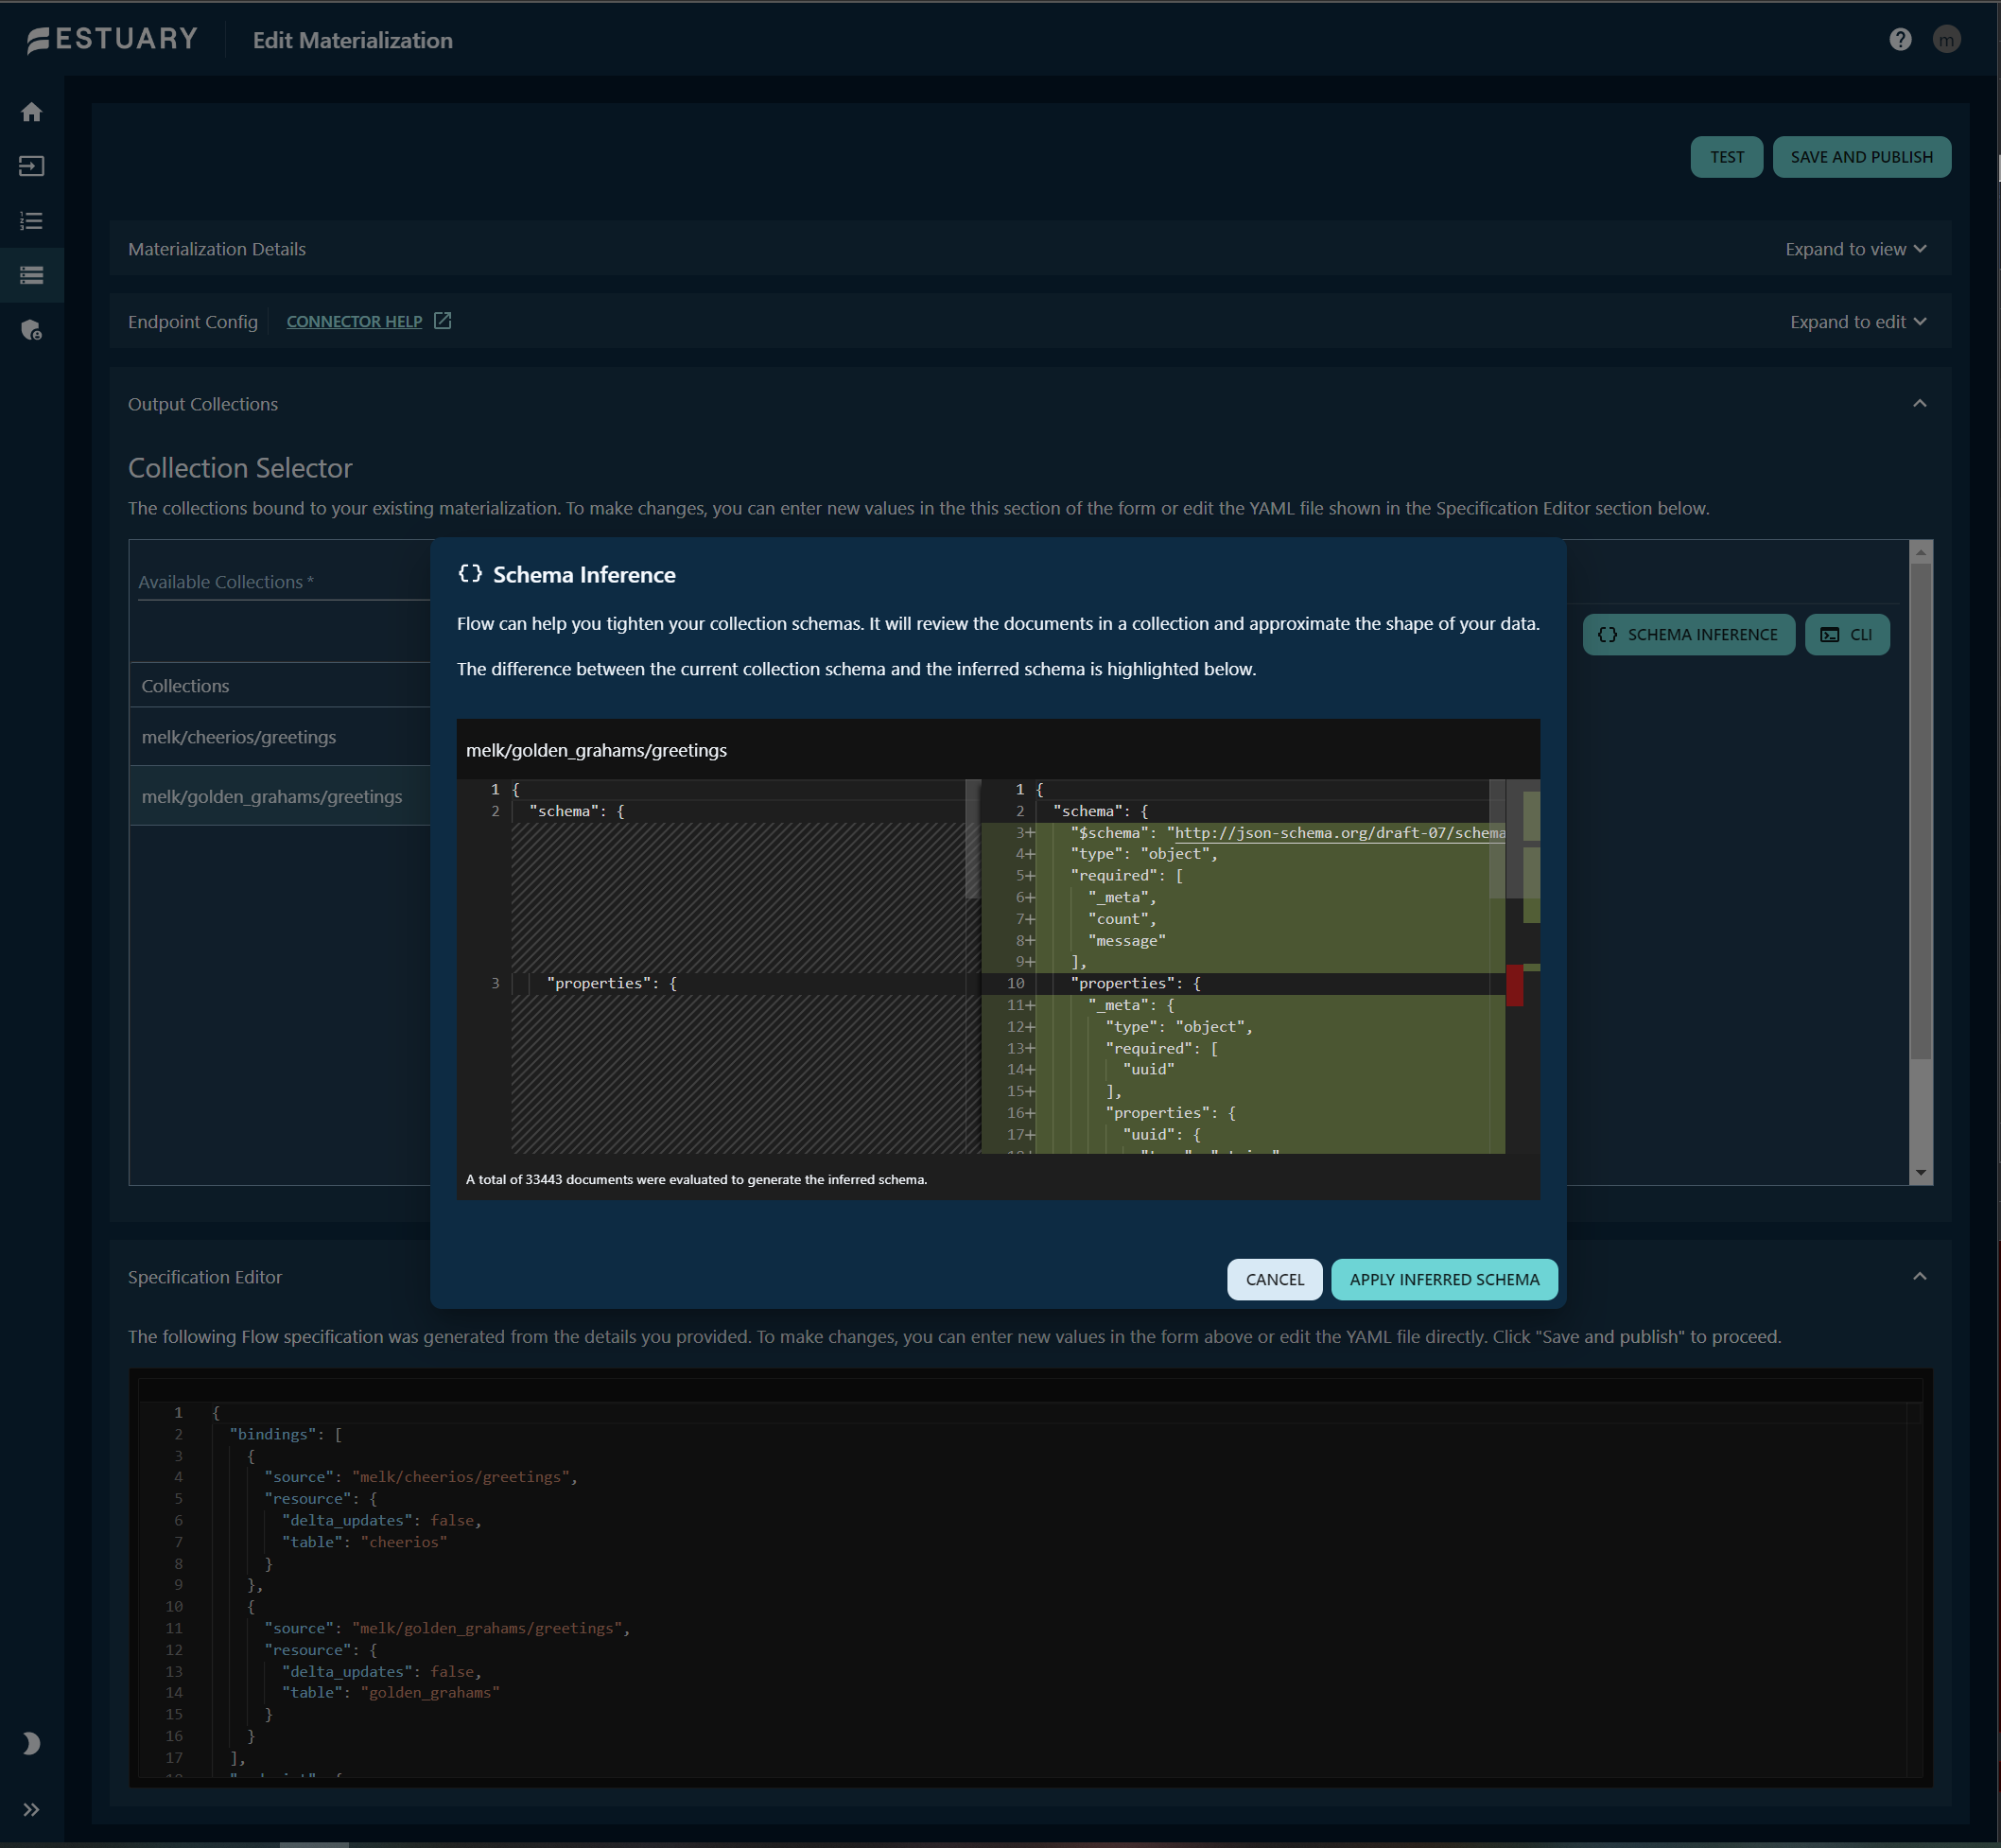2001x1848 pixels.
Task: Expand the sidebar navigation arrows
Action: pyautogui.click(x=31, y=1809)
